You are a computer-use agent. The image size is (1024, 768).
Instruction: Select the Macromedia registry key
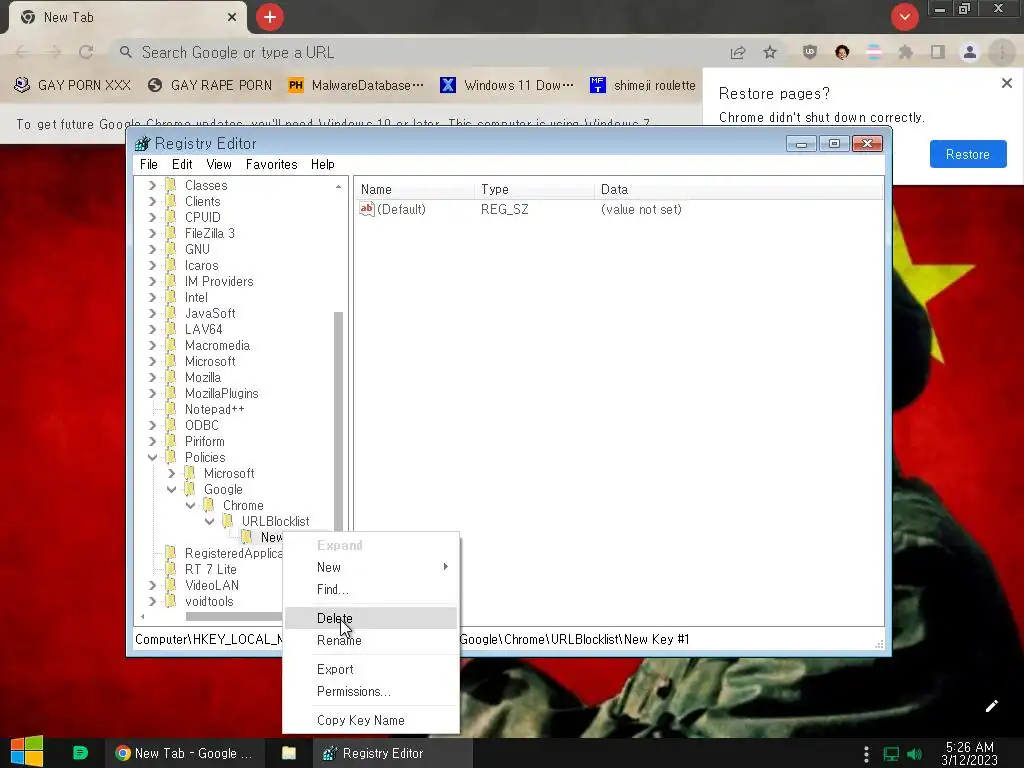[217, 345]
